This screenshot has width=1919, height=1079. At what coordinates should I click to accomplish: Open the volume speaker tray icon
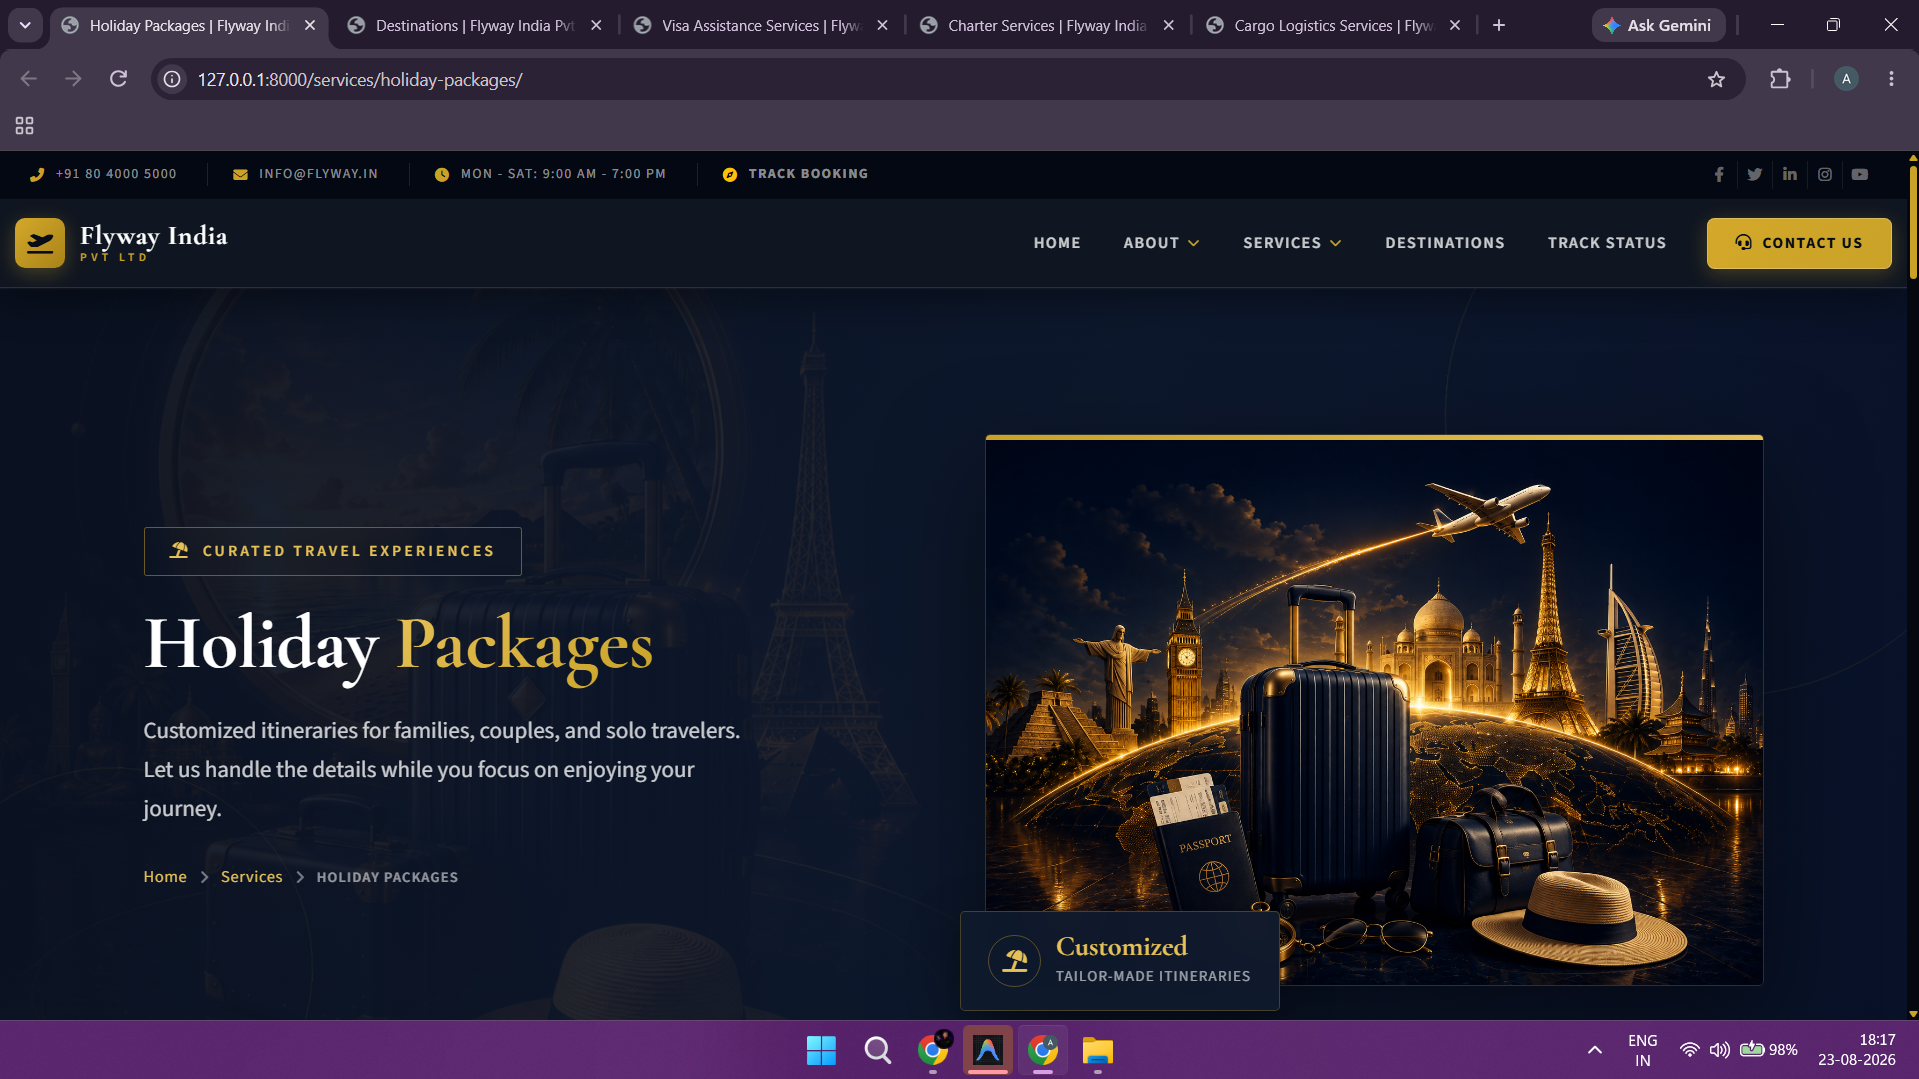[x=1719, y=1050]
